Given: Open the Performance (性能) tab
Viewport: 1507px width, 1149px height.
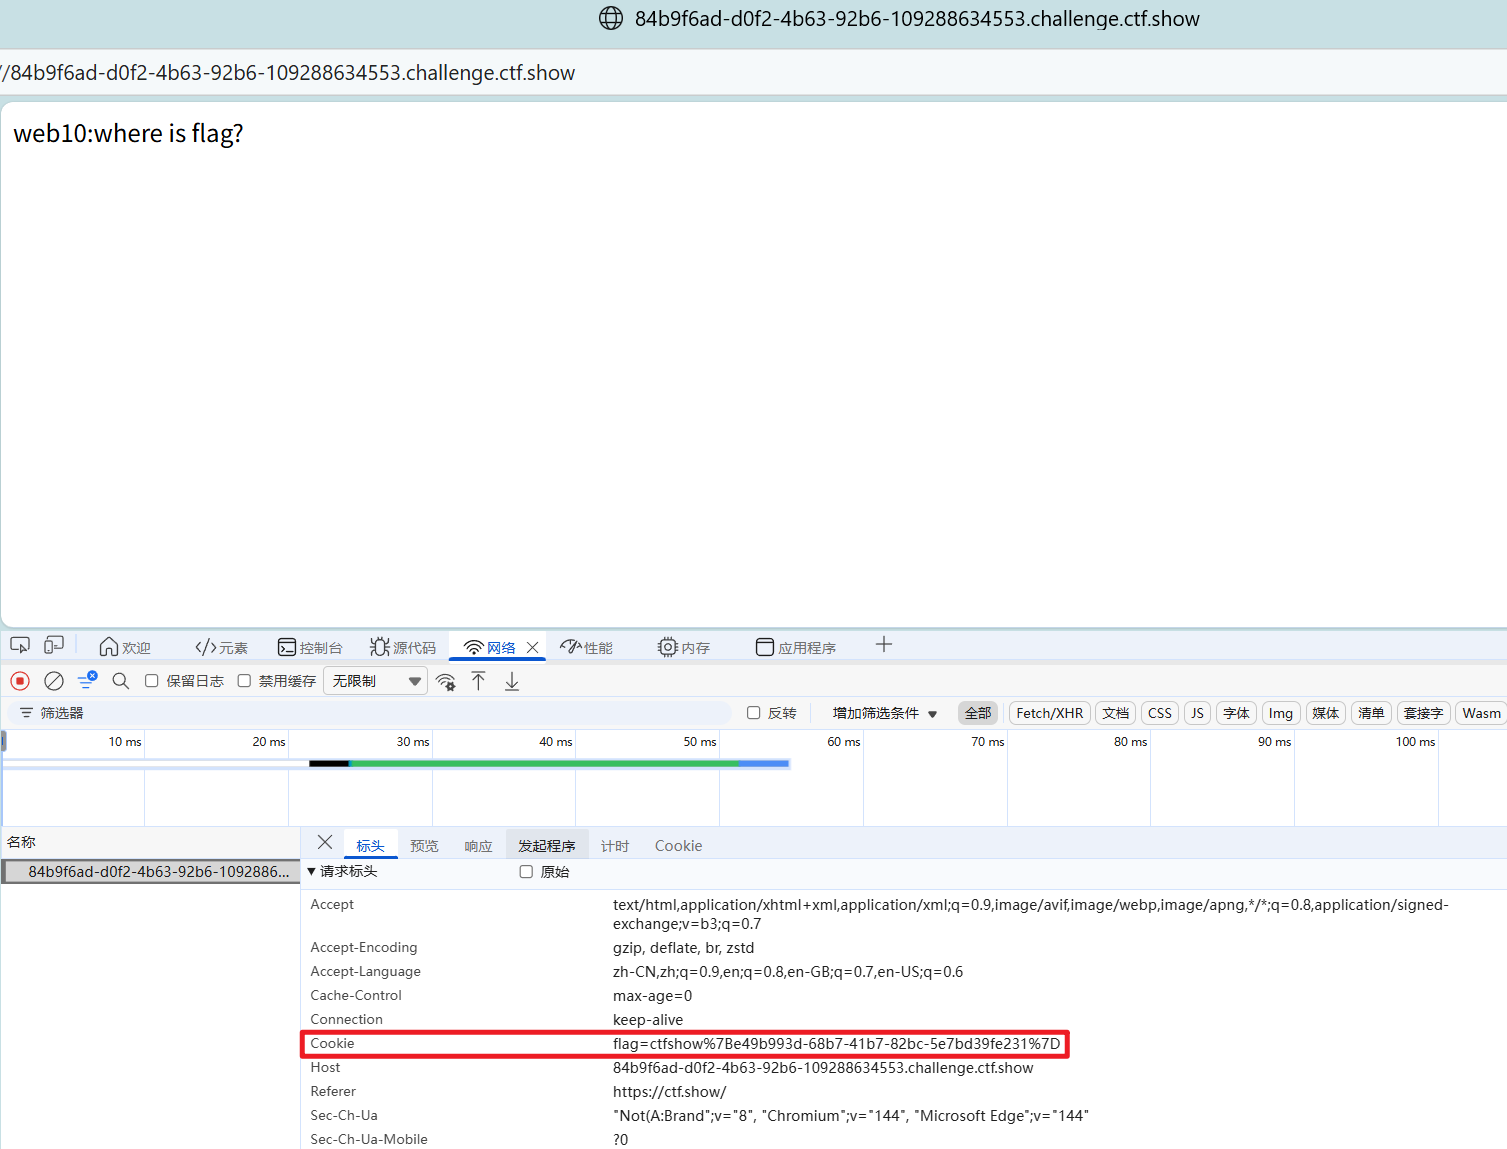Looking at the screenshot, I should tap(586, 647).
